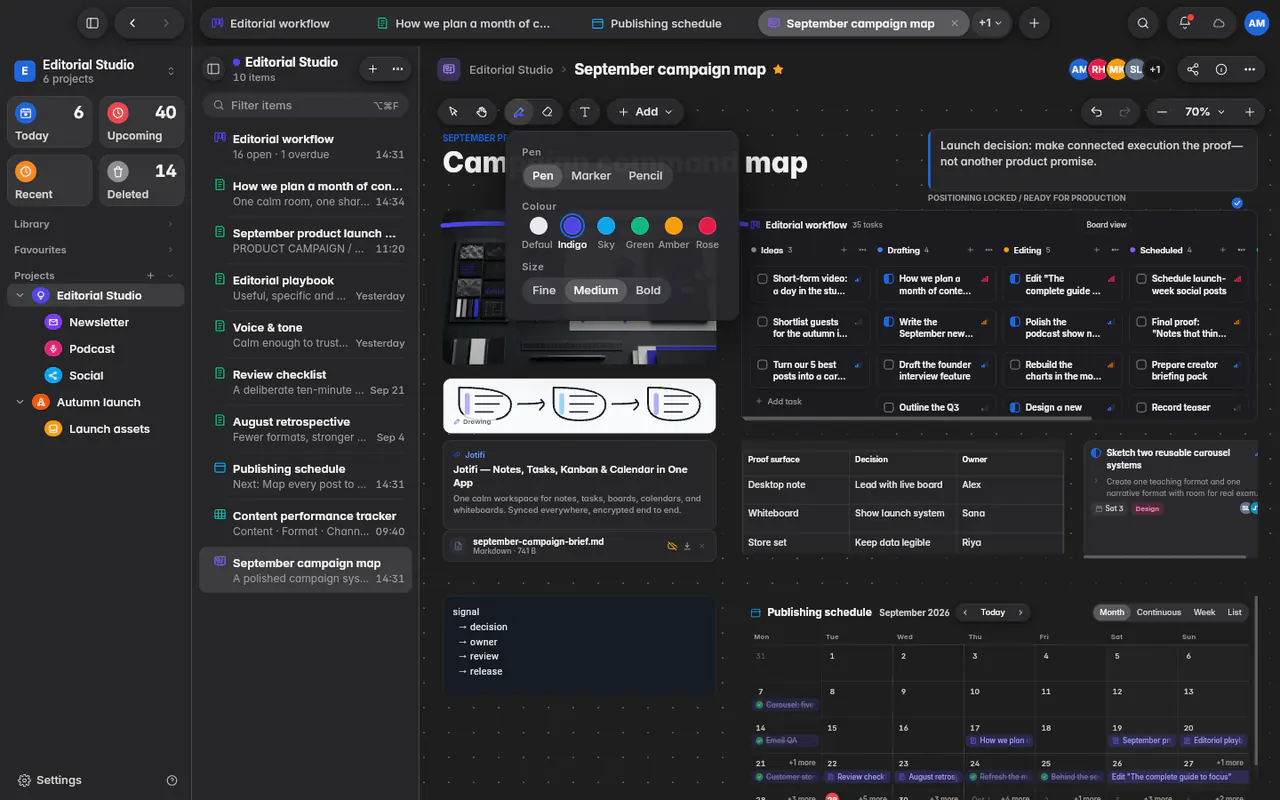1280x800 pixels.
Task: Go back with the navigation arrow
Action: click(132, 23)
